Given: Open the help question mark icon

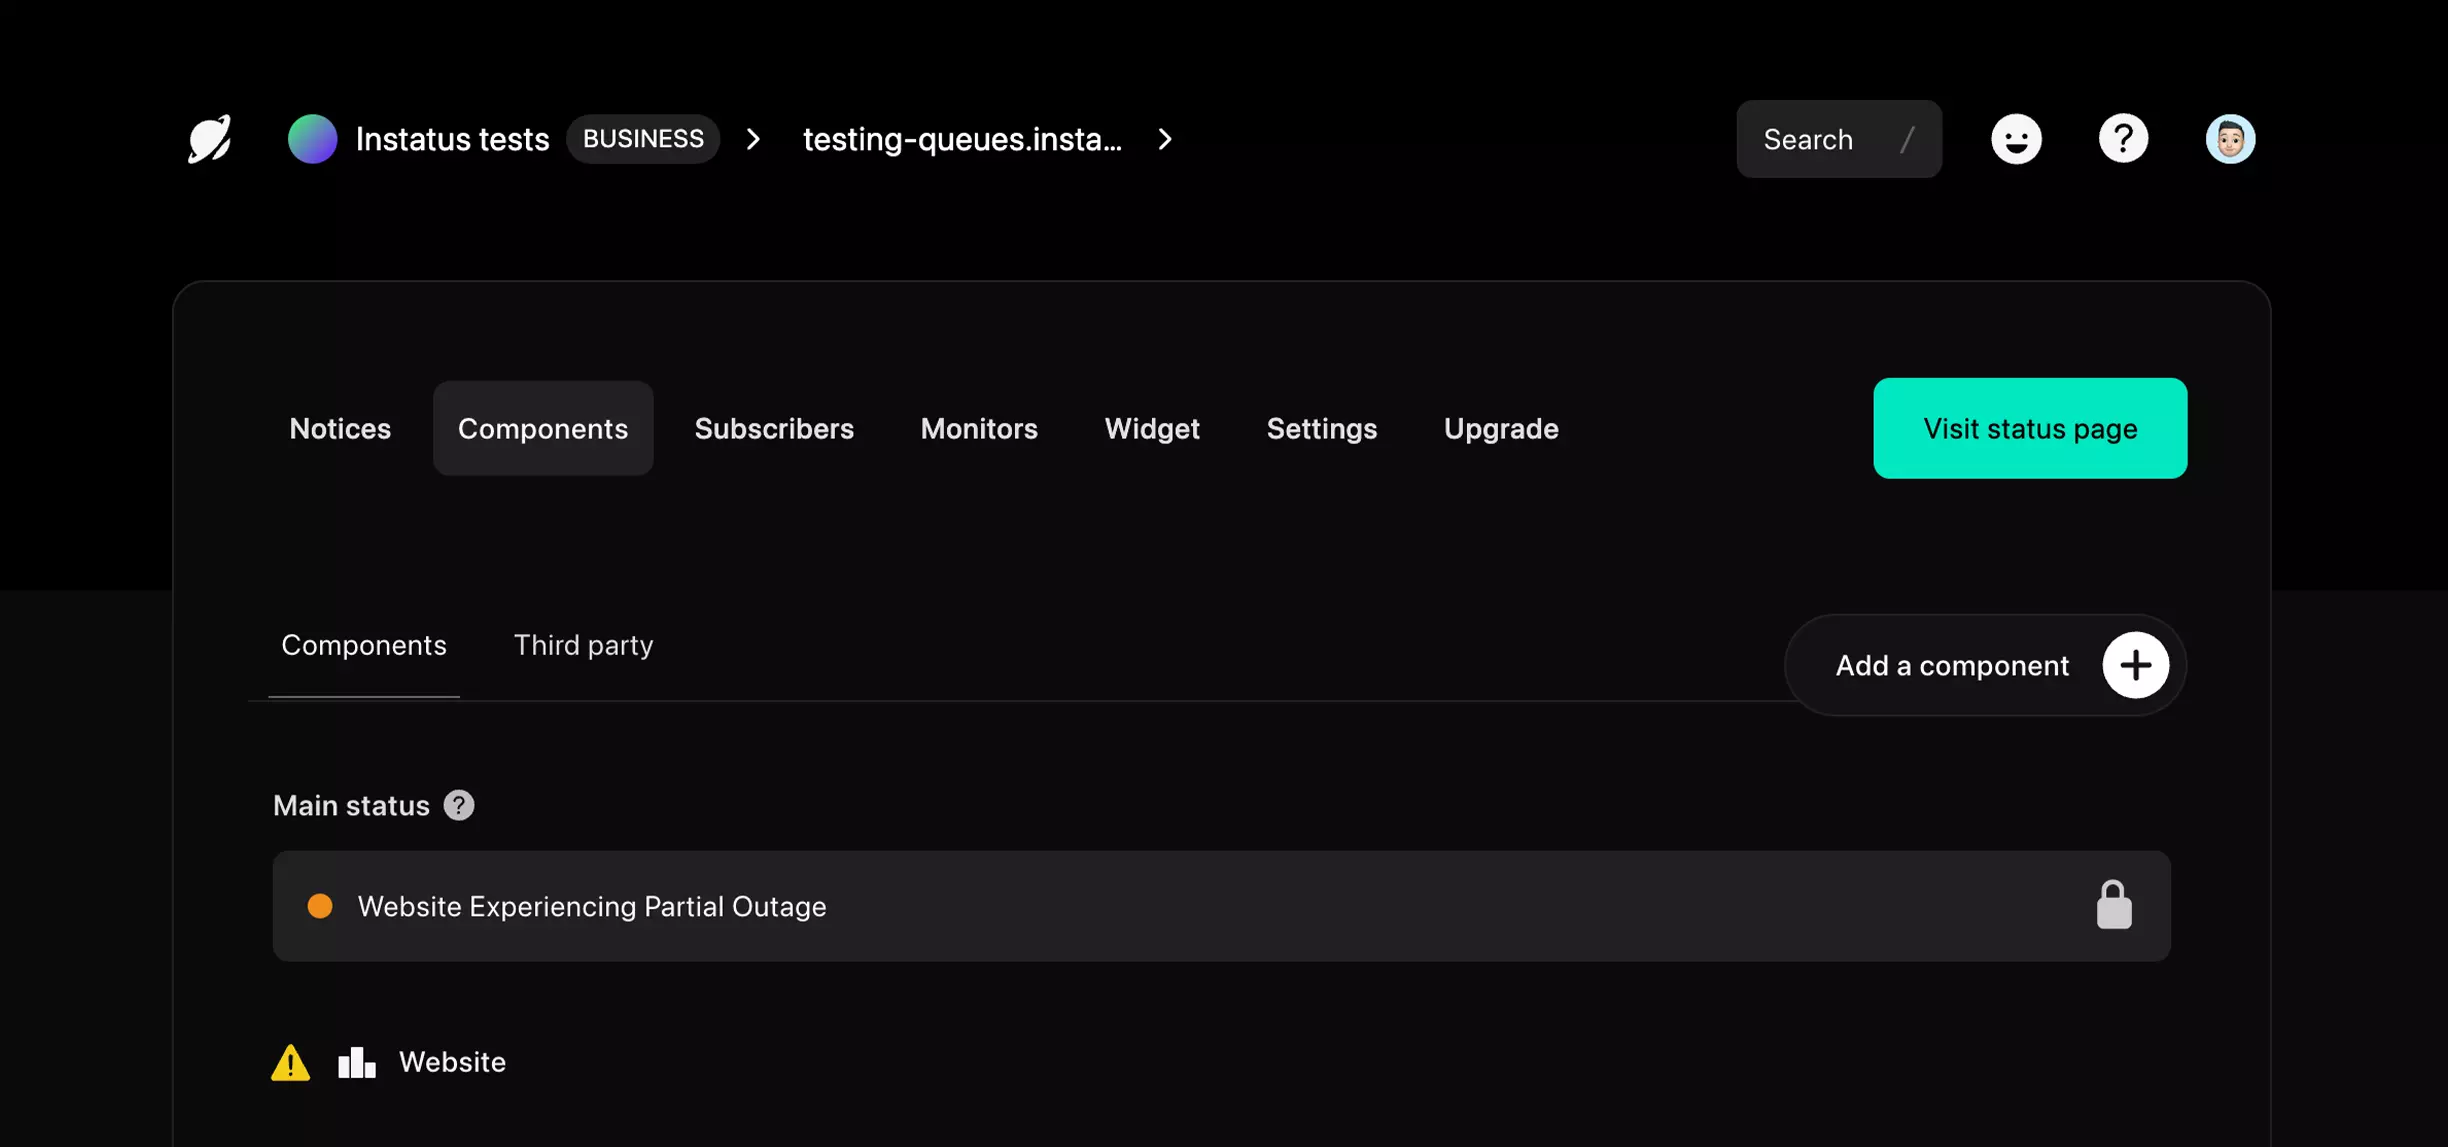Looking at the screenshot, I should pyautogui.click(x=2123, y=139).
